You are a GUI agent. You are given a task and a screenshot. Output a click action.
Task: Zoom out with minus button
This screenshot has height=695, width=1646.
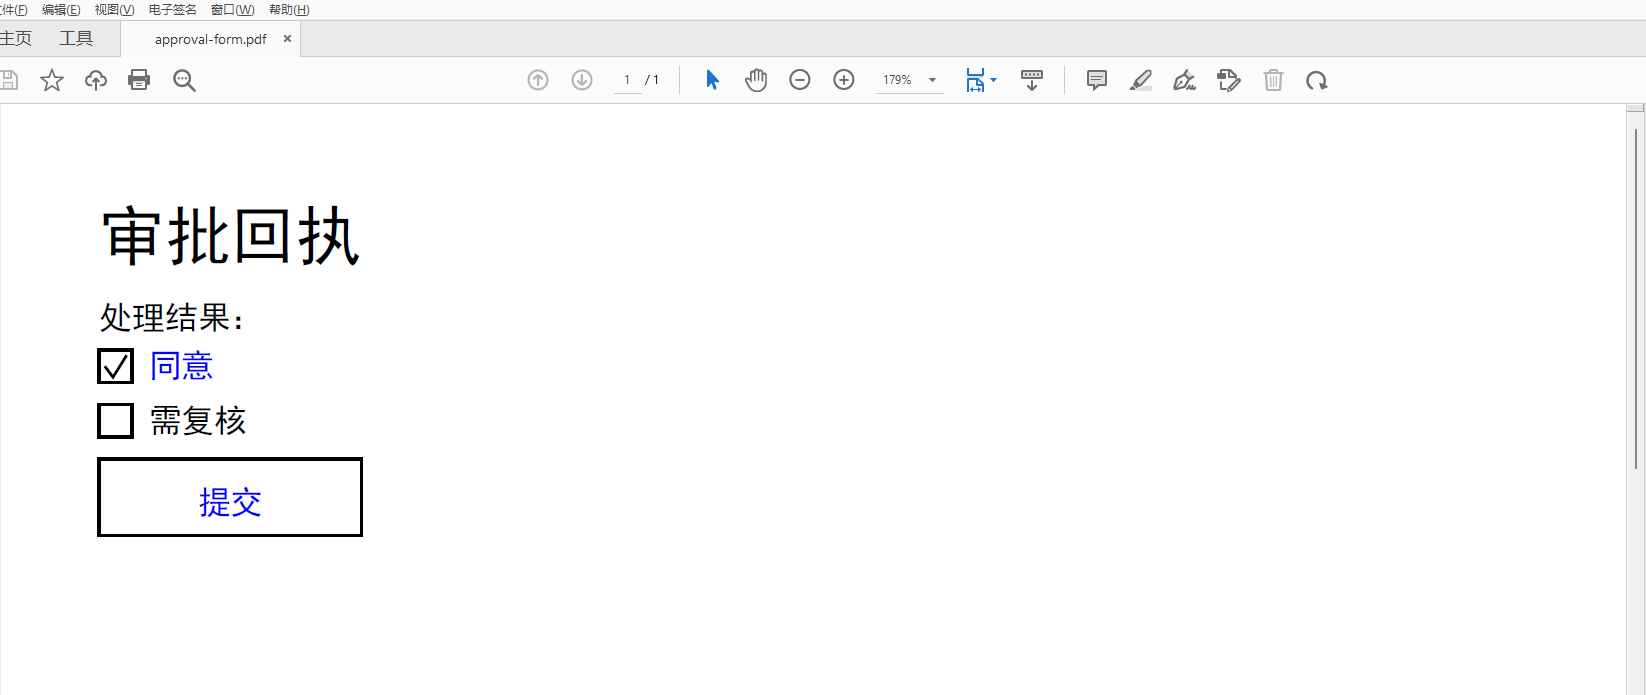(800, 80)
